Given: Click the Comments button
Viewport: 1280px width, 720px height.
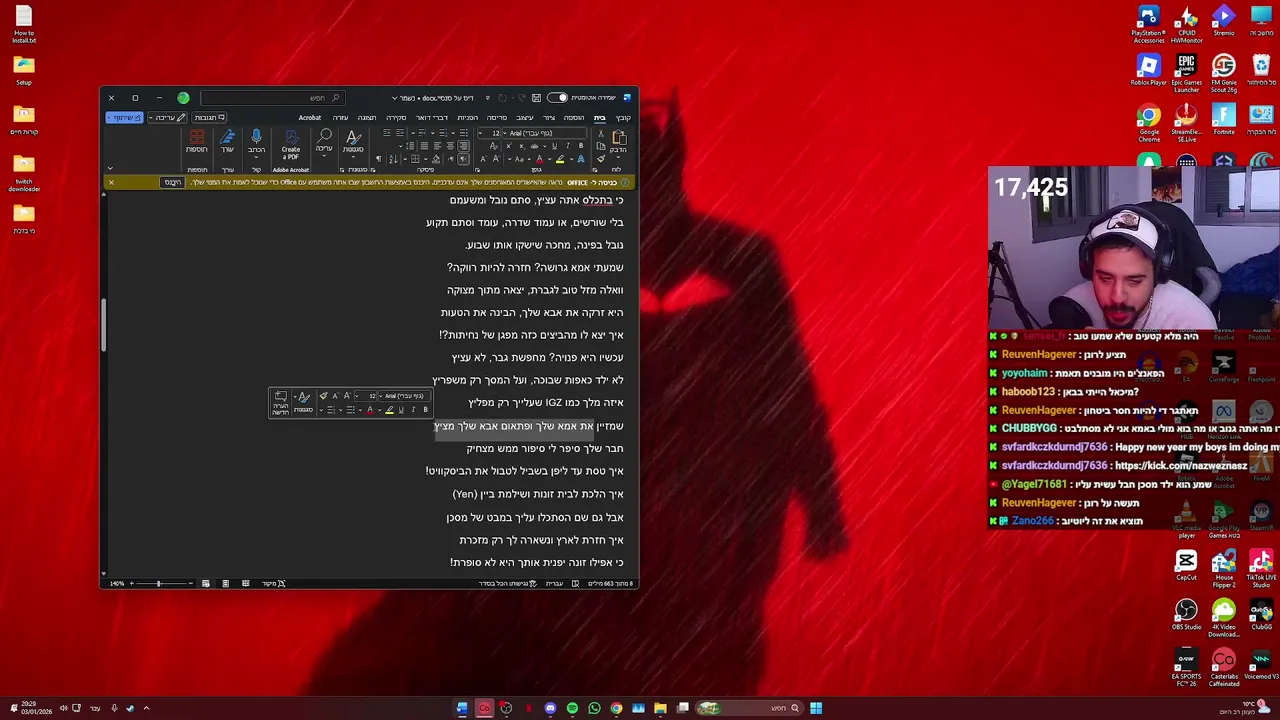Looking at the screenshot, I should 209,118.
